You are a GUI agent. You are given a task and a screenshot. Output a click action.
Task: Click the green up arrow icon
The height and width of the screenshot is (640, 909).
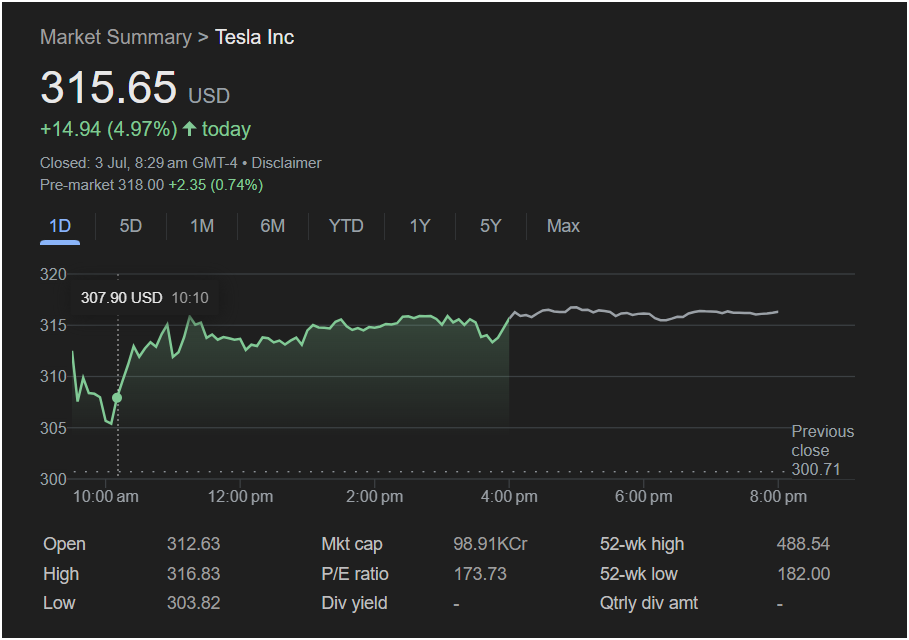click(x=190, y=128)
